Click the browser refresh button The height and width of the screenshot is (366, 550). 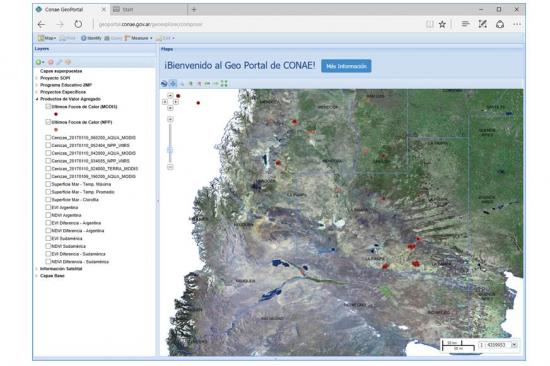78,24
